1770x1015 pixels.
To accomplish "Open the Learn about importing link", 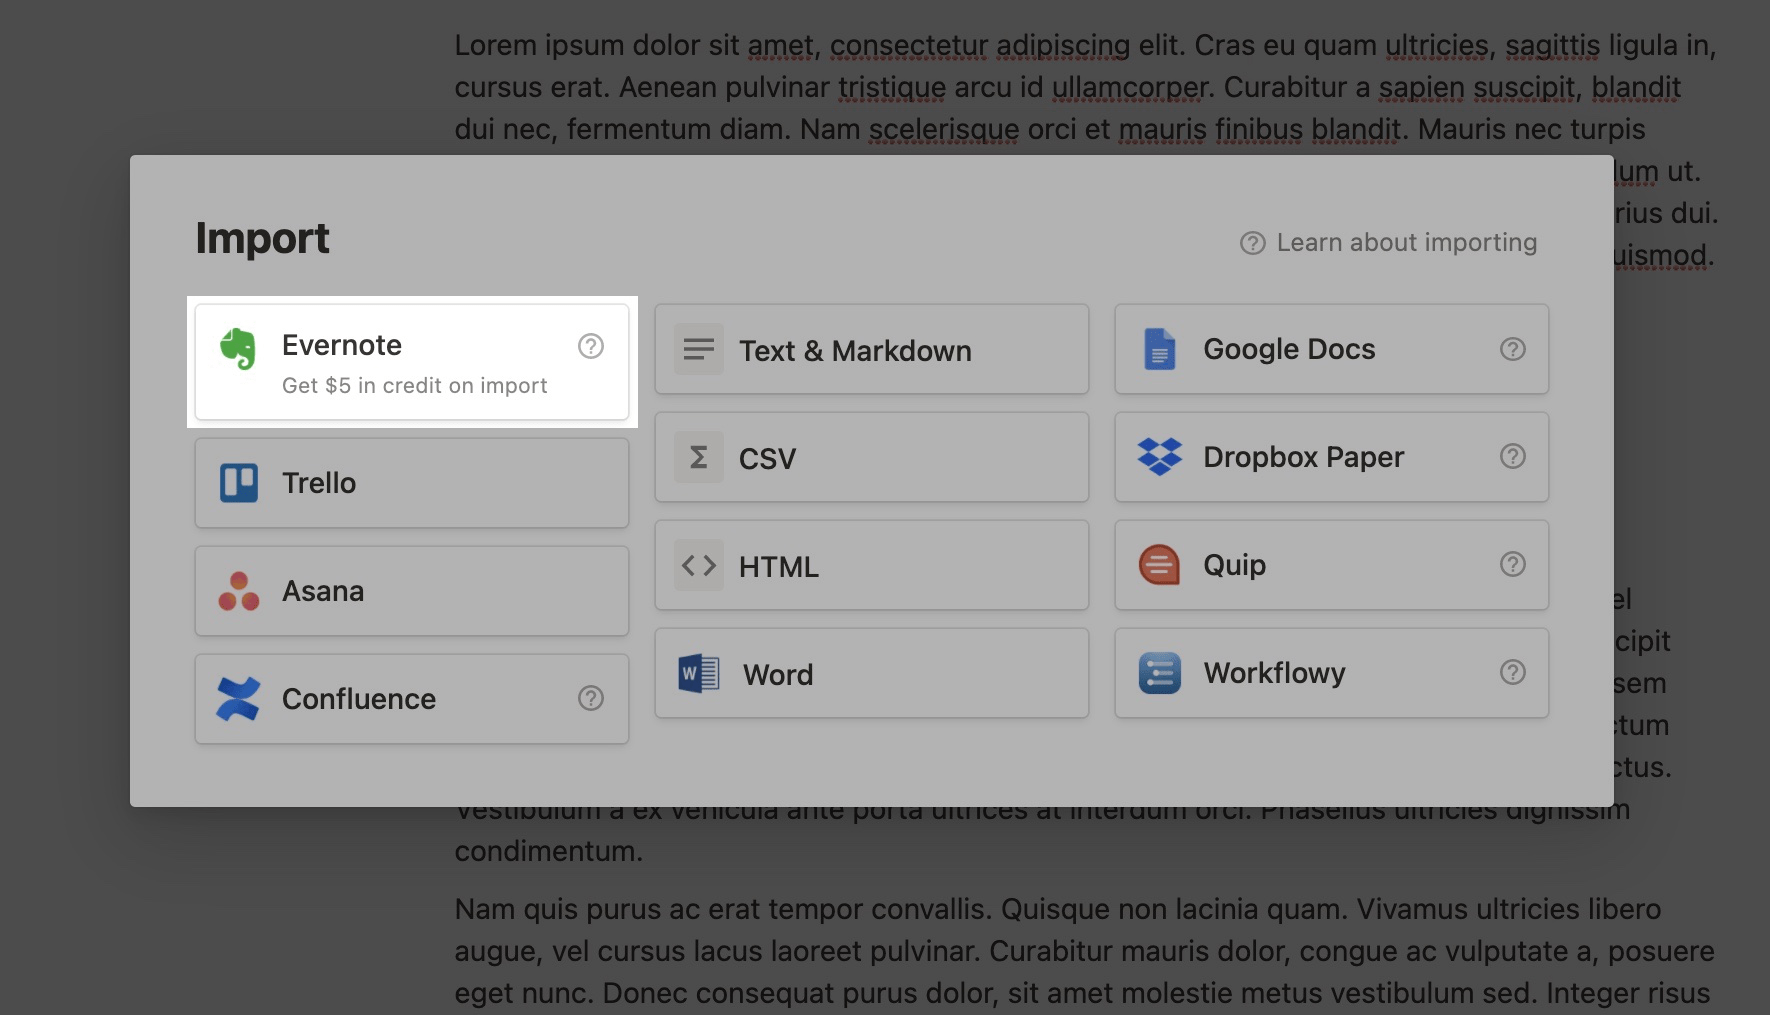I will pyautogui.click(x=1389, y=243).
